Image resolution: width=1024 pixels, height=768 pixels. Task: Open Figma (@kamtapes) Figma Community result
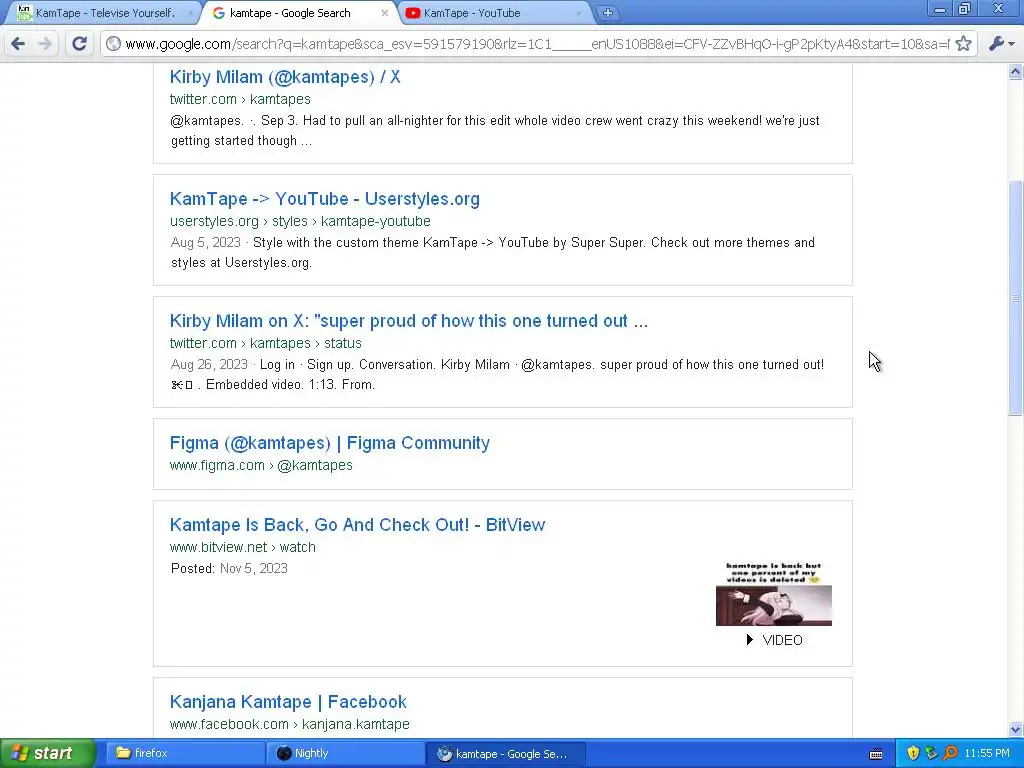pos(330,443)
